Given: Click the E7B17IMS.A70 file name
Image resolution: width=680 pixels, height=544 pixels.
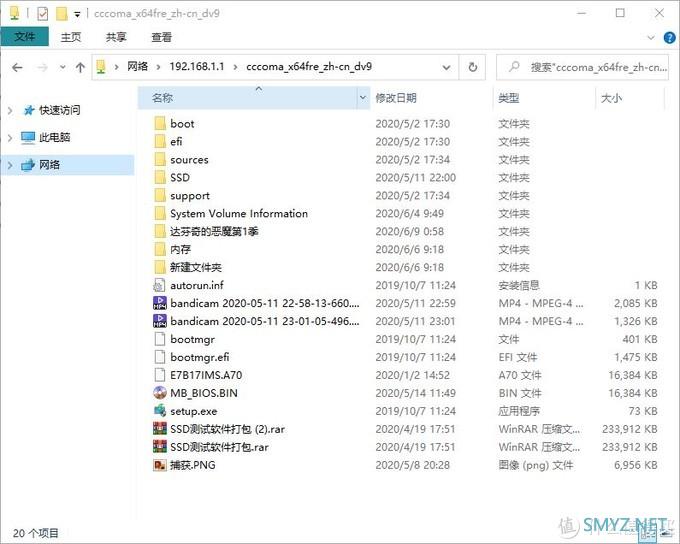Looking at the screenshot, I should [x=206, y=375].
